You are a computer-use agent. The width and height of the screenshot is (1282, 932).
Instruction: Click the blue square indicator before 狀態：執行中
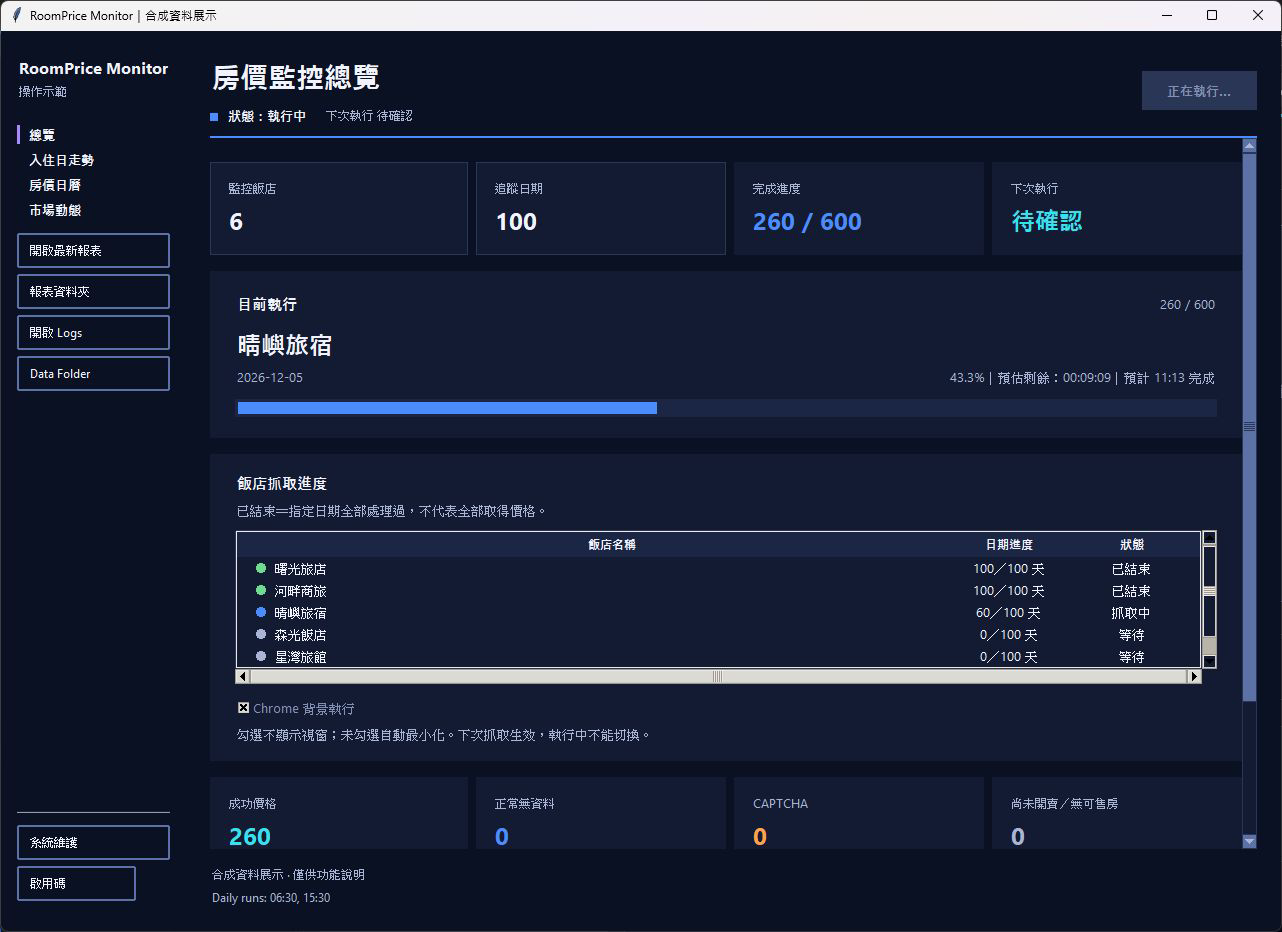[214, 117]
